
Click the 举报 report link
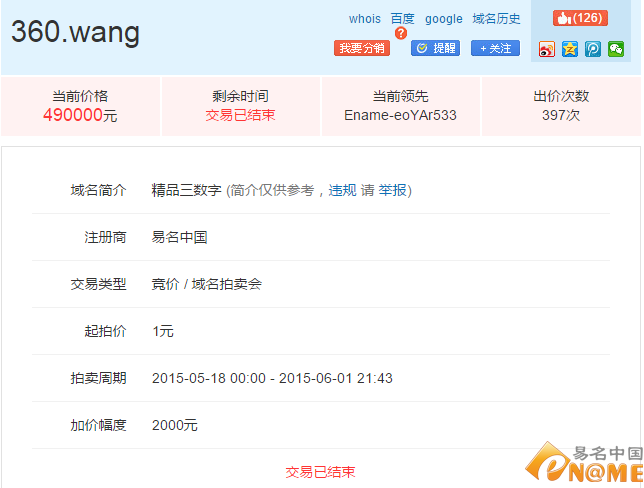[392, 190]
